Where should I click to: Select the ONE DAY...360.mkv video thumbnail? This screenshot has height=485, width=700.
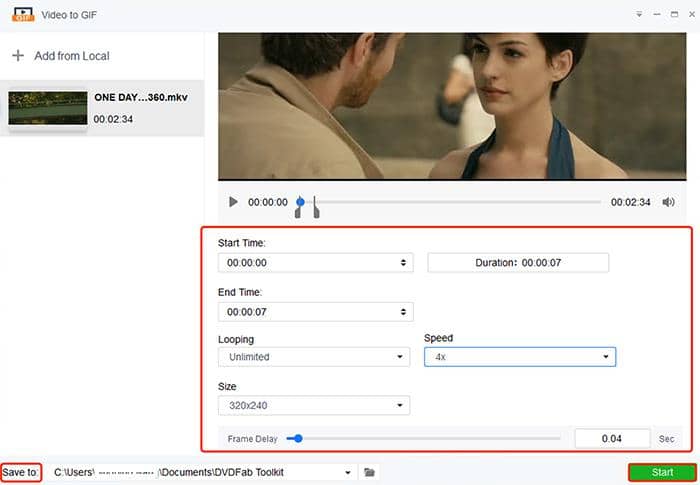tap(48, 108)
